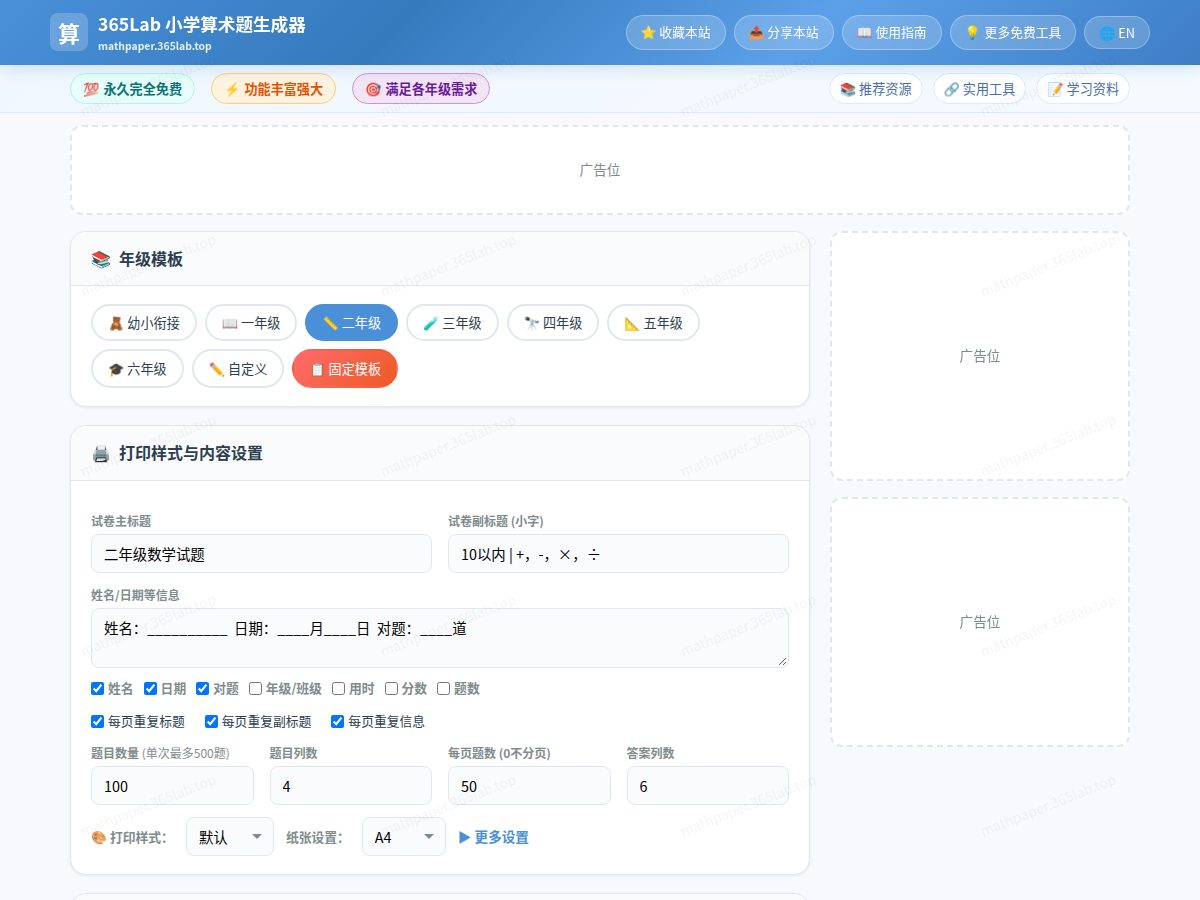This screenshot has width=1200, height=900.
Task: Click the upper sidebar 广告位 placeholder
Action: [x=980, y=356]
